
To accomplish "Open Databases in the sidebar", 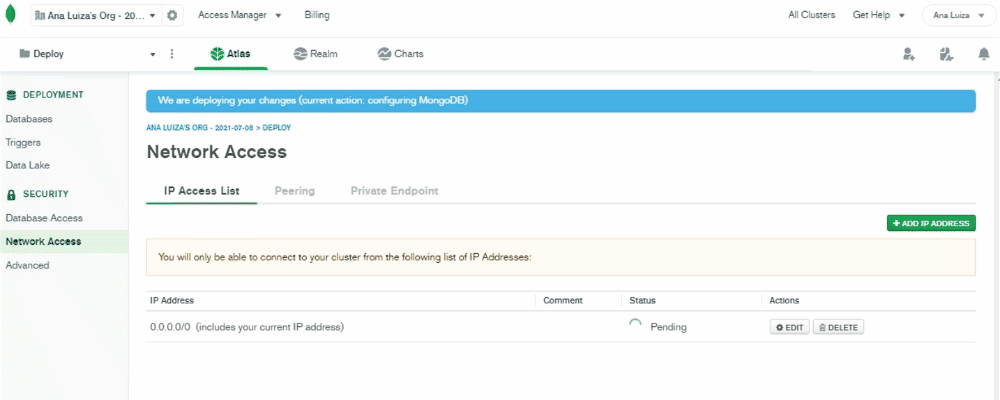I will coord(29,119).
